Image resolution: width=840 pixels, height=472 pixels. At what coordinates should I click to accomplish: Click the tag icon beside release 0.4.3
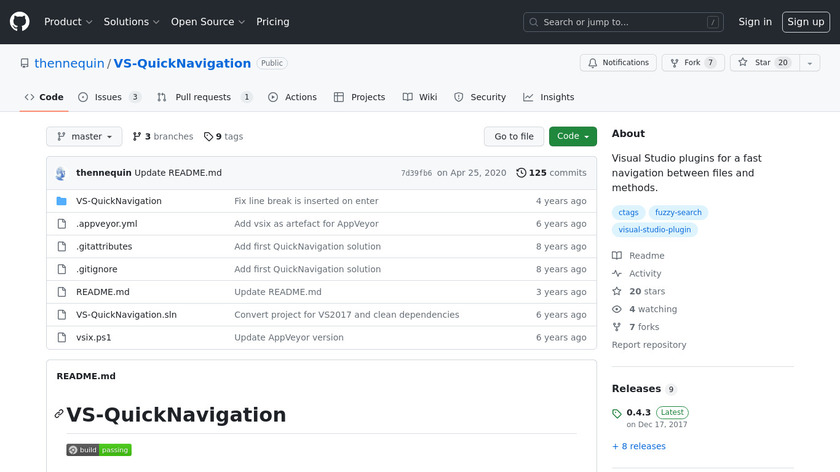(617, 413)
